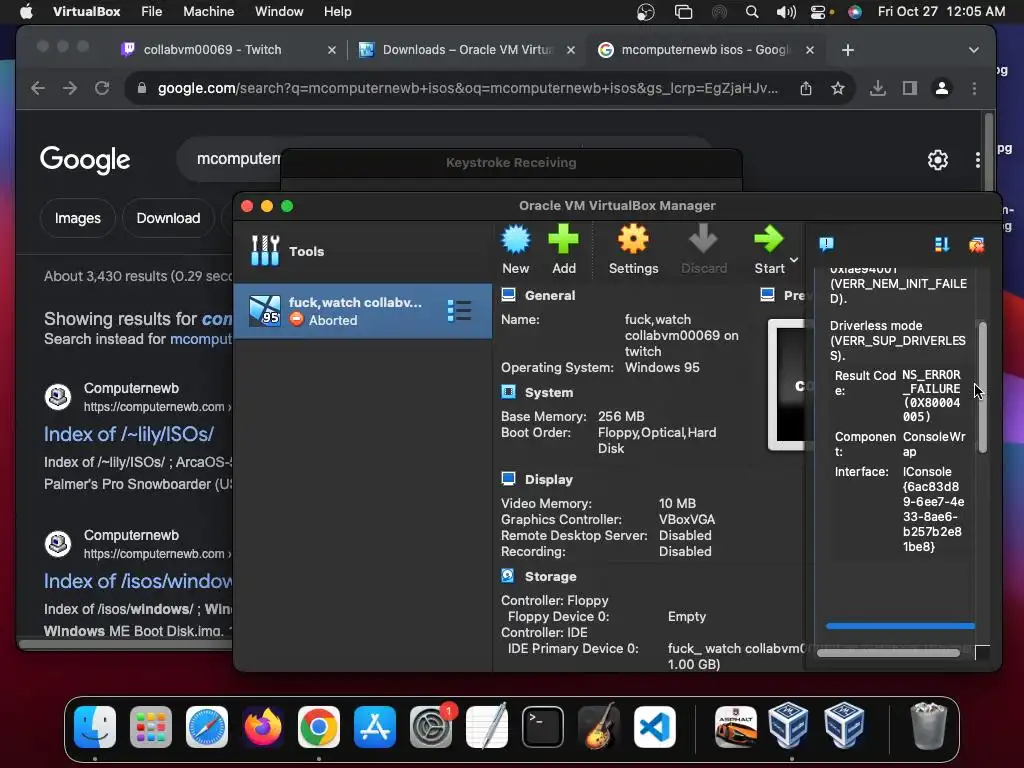The image size is (1024, 768).
Task: Open a new Chrome tab
Action: click(848, 50)
